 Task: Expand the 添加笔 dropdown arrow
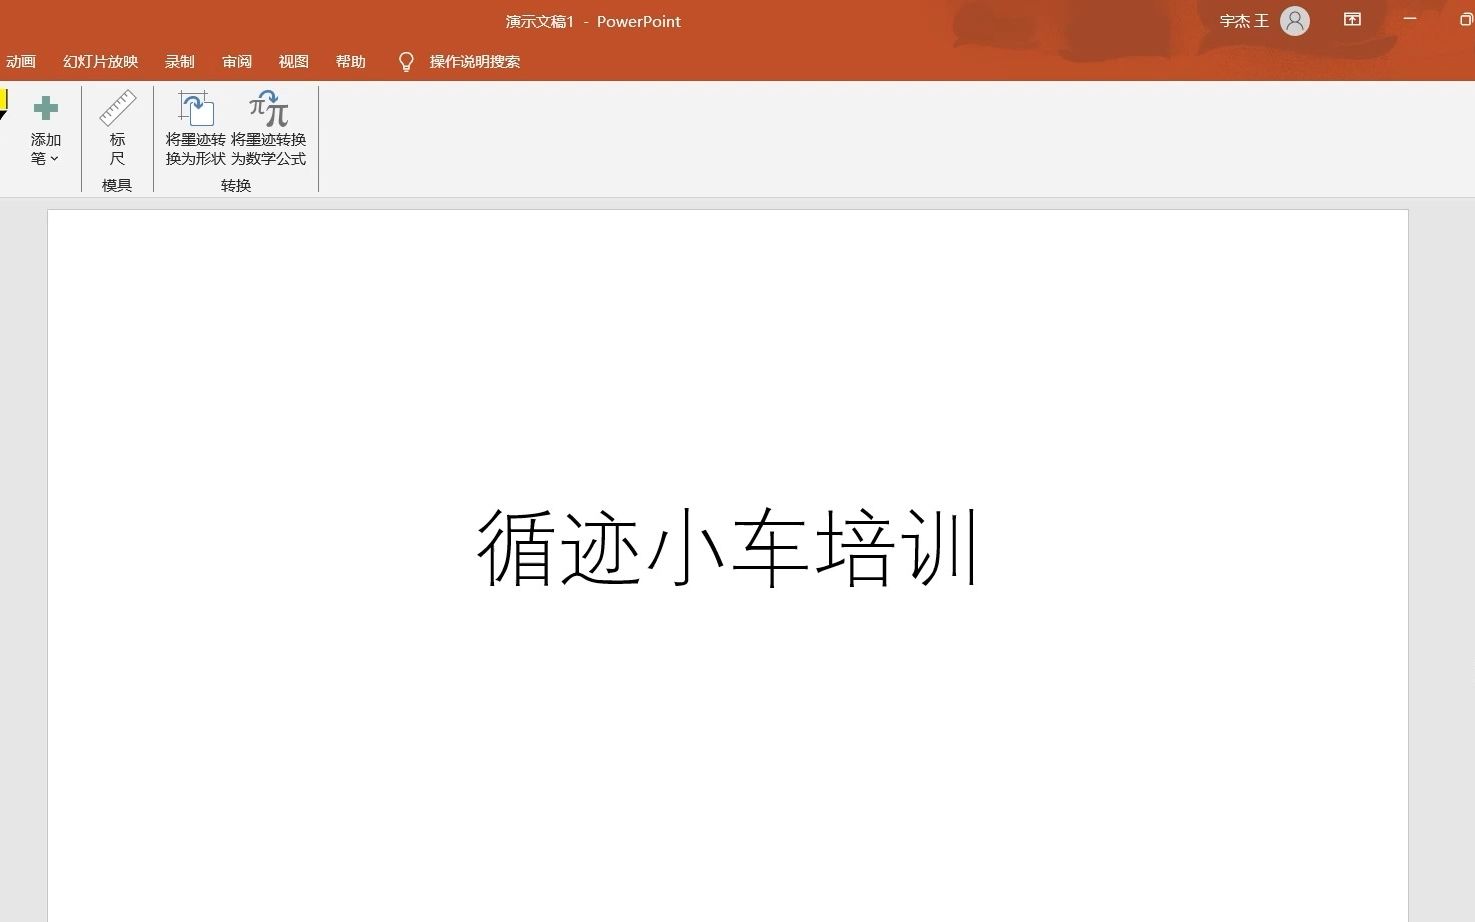coord(54,159)
